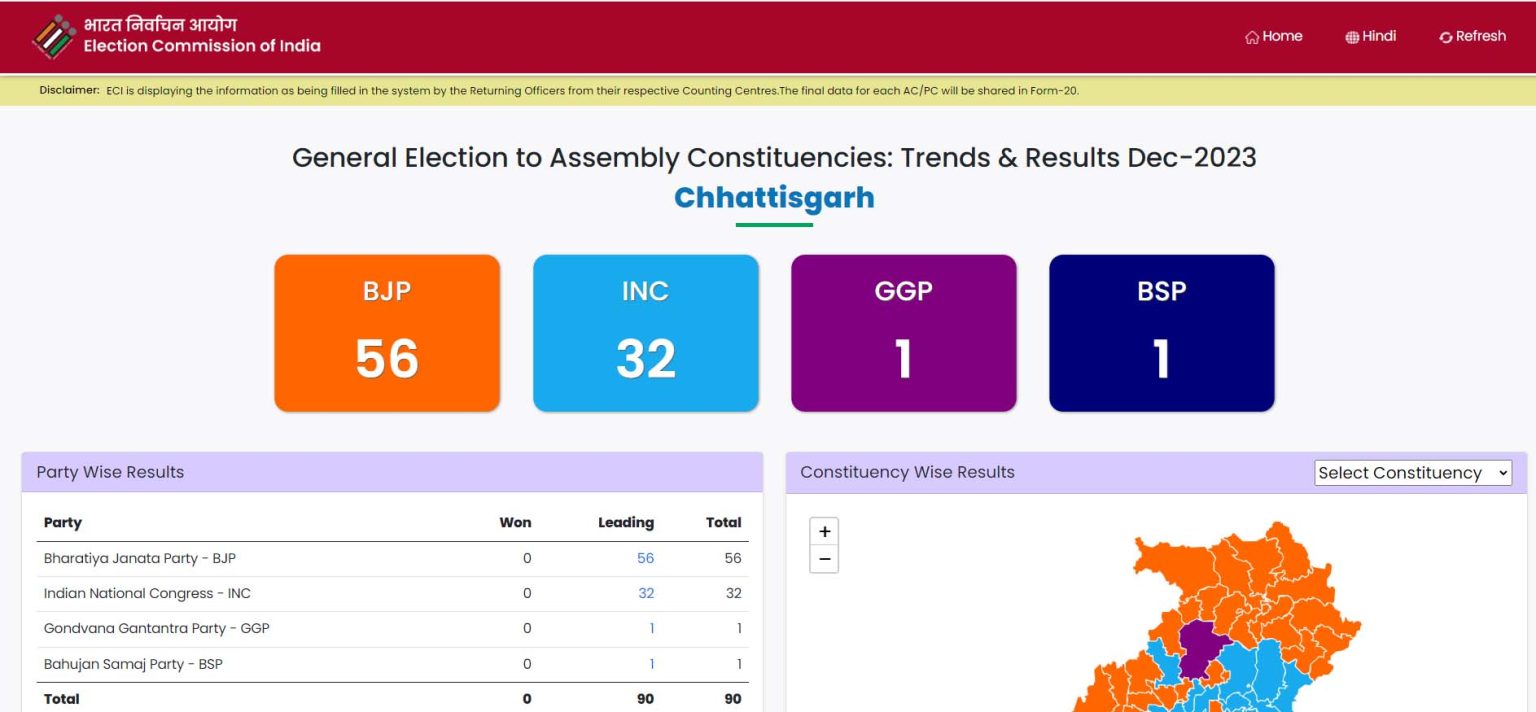Click the Hindi globe icon
The height and width of the screenshot is (712, 1536).
(1352, 37)
